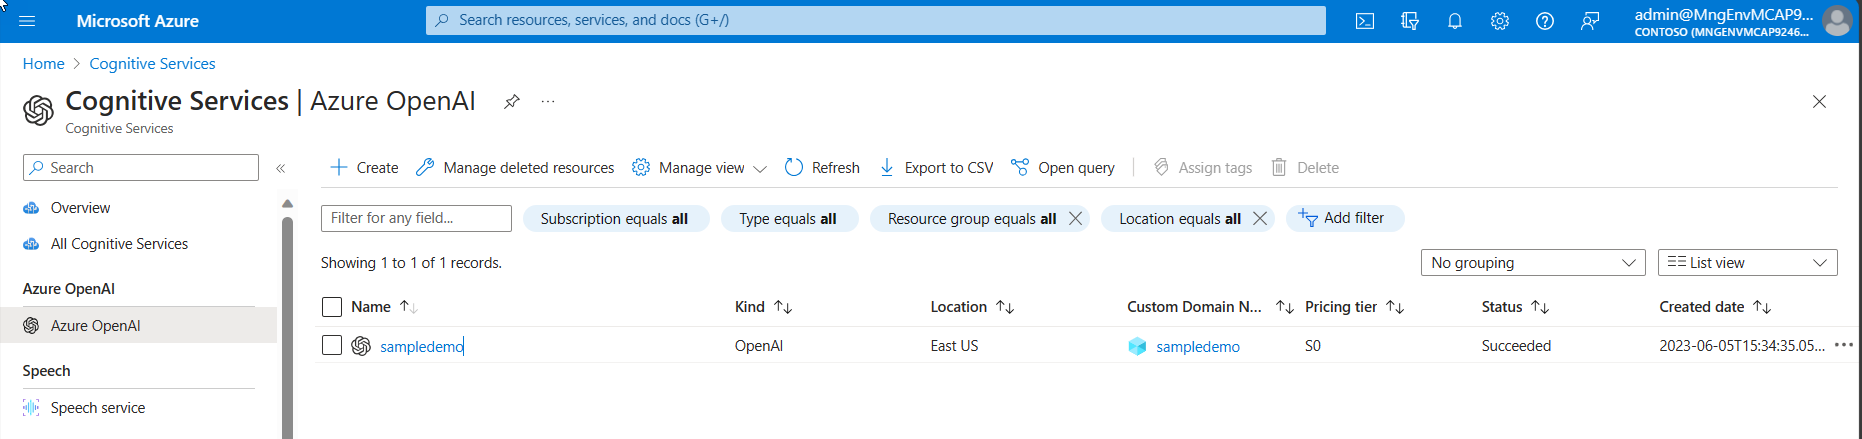Open All Cognitive Services menu item
Screen dimensions: 1862x439
pos(119,244)
